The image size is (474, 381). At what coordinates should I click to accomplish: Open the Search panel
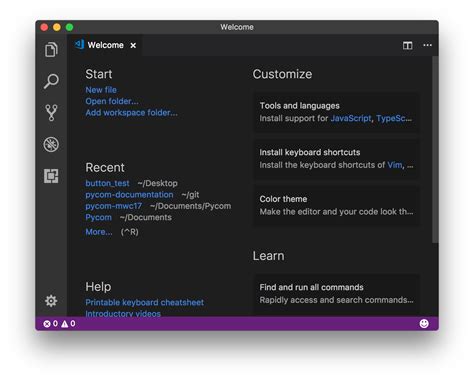(x=51, y=81)
